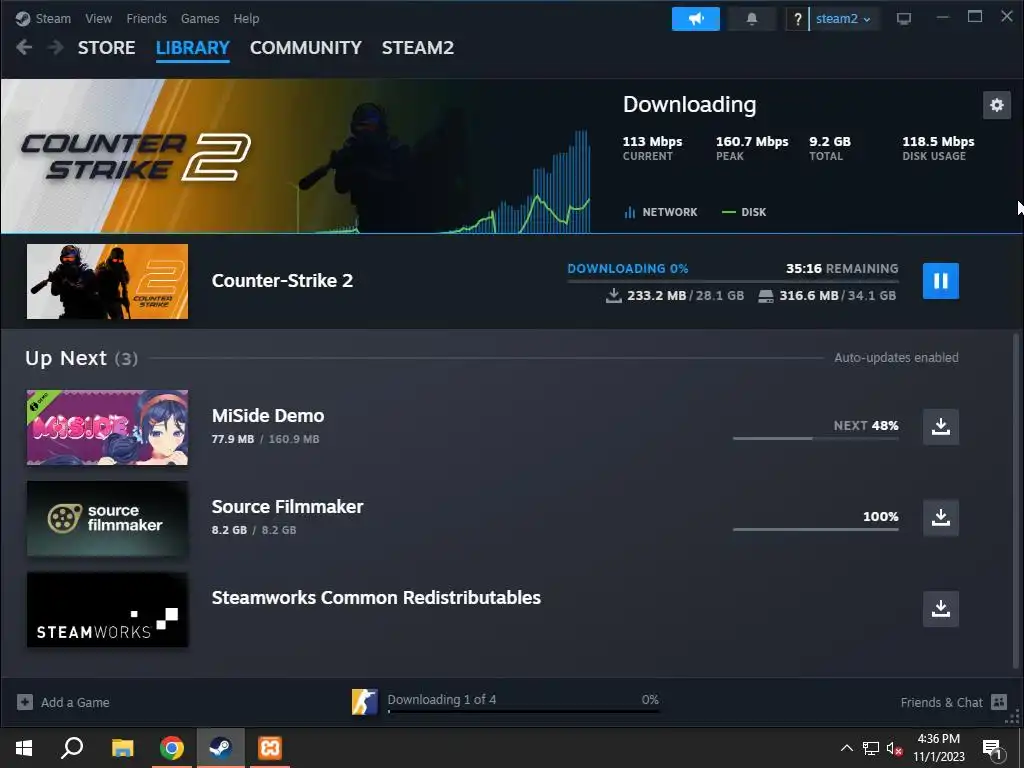This screenshot has height=768, width=1024.
Task: Open Friends & Chat
Action: [941, 702]
